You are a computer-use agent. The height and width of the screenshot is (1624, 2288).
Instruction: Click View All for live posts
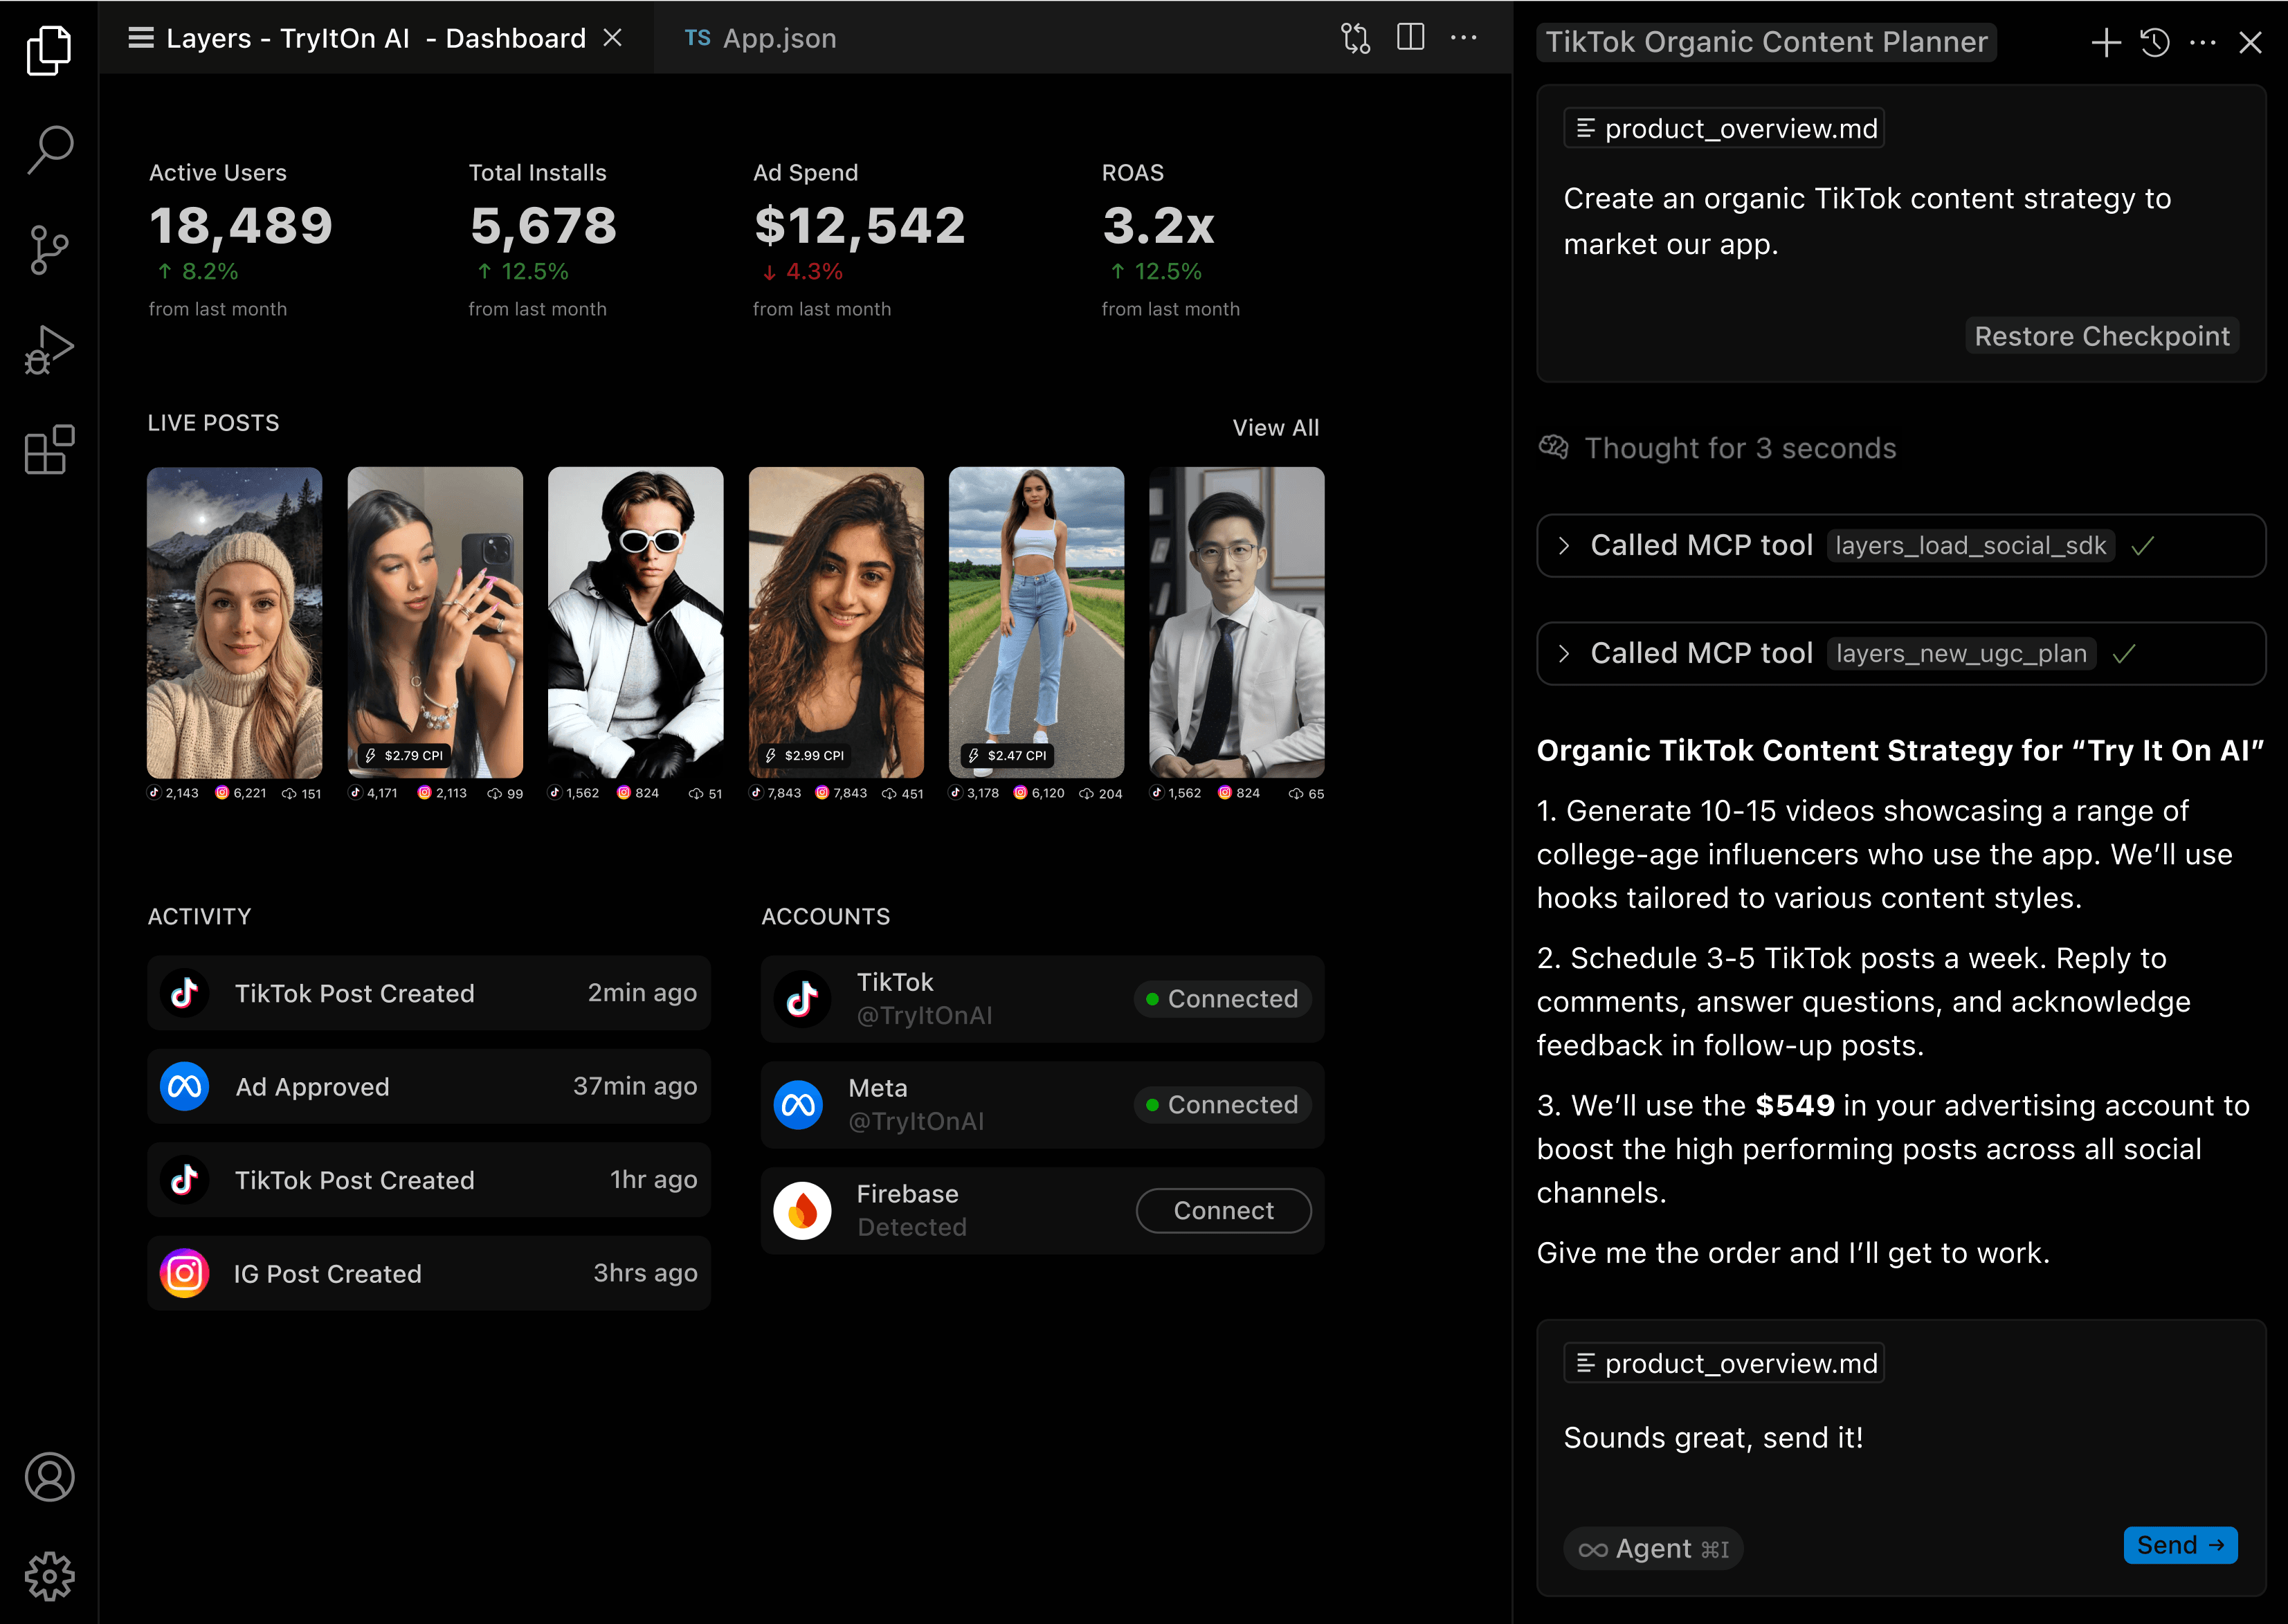coord(1275,428)
